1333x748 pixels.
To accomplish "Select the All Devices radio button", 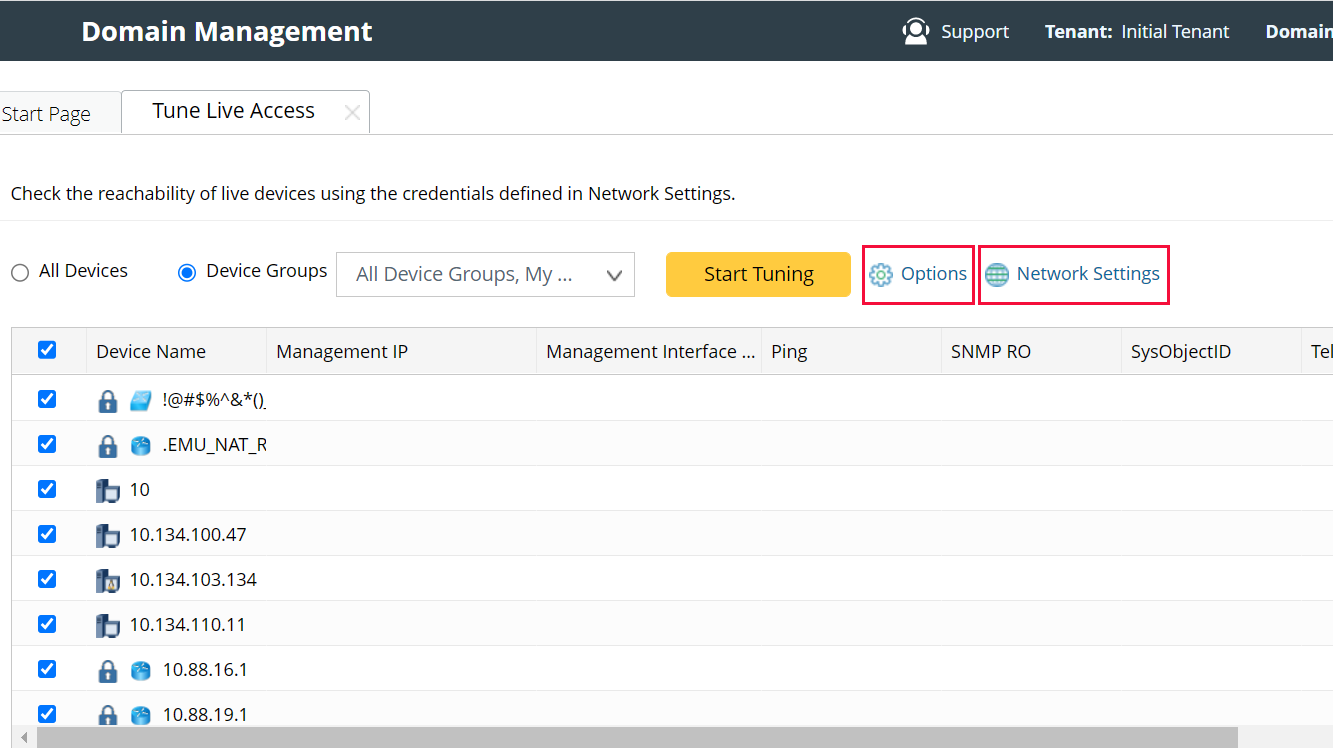I will point(18,271).
